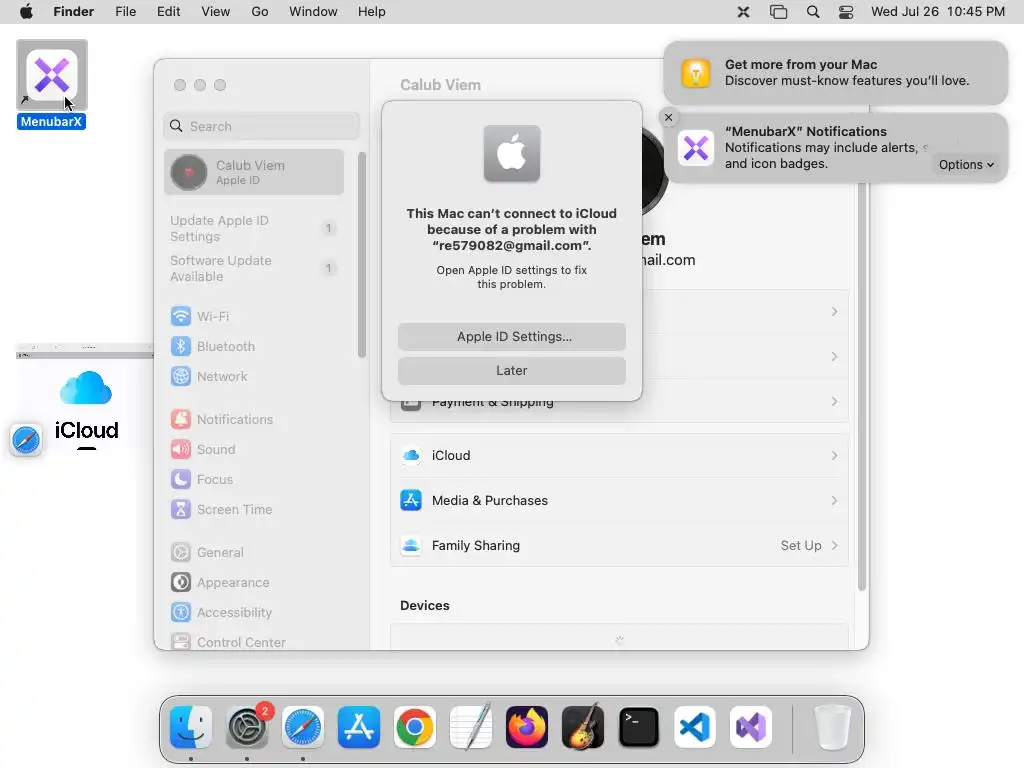Select the iCloud Safari window thumbnail
Screen dimensions: 1024x768
click(85, 398)
